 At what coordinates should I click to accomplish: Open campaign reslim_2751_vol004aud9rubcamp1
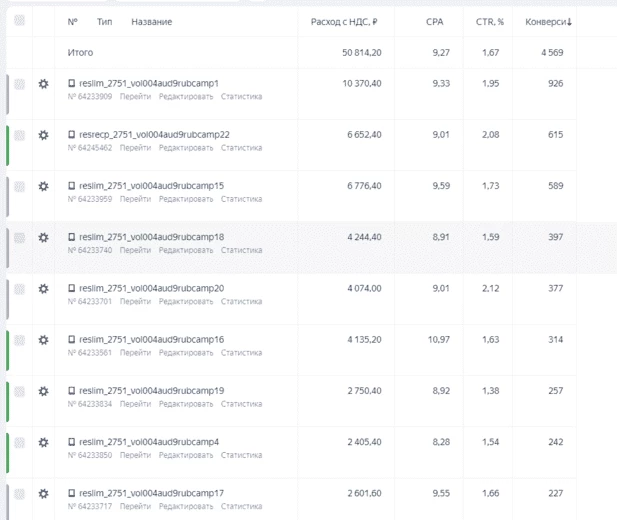click(x=149, y=83)
